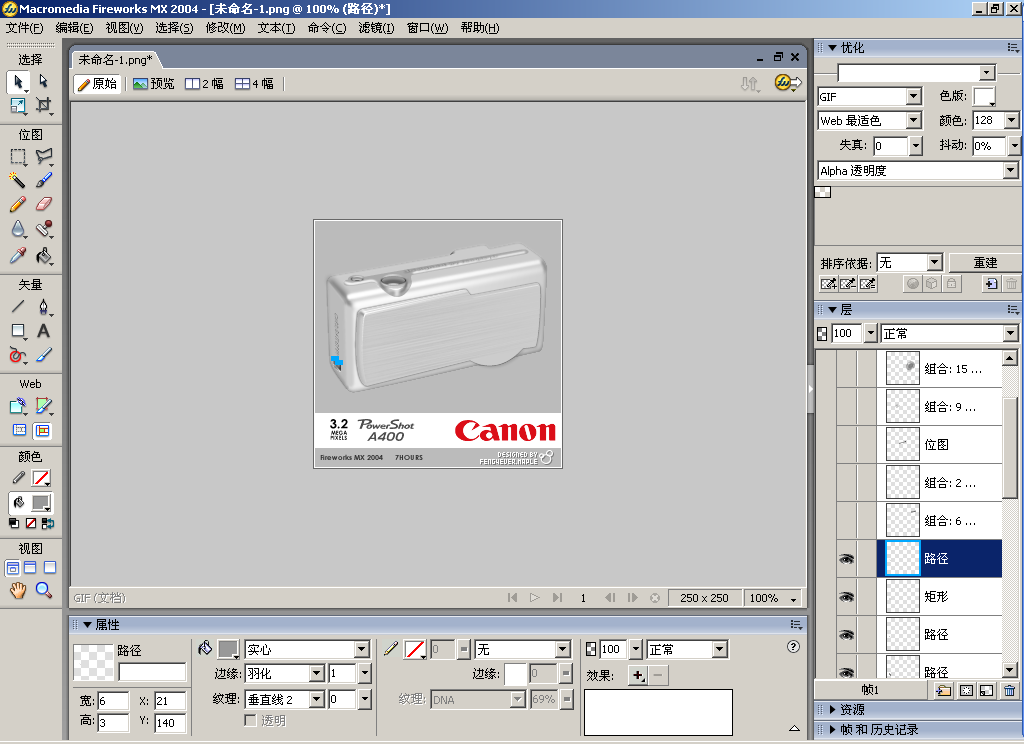
Task: Hide the 矩形 layer
Action: point(846,596)
